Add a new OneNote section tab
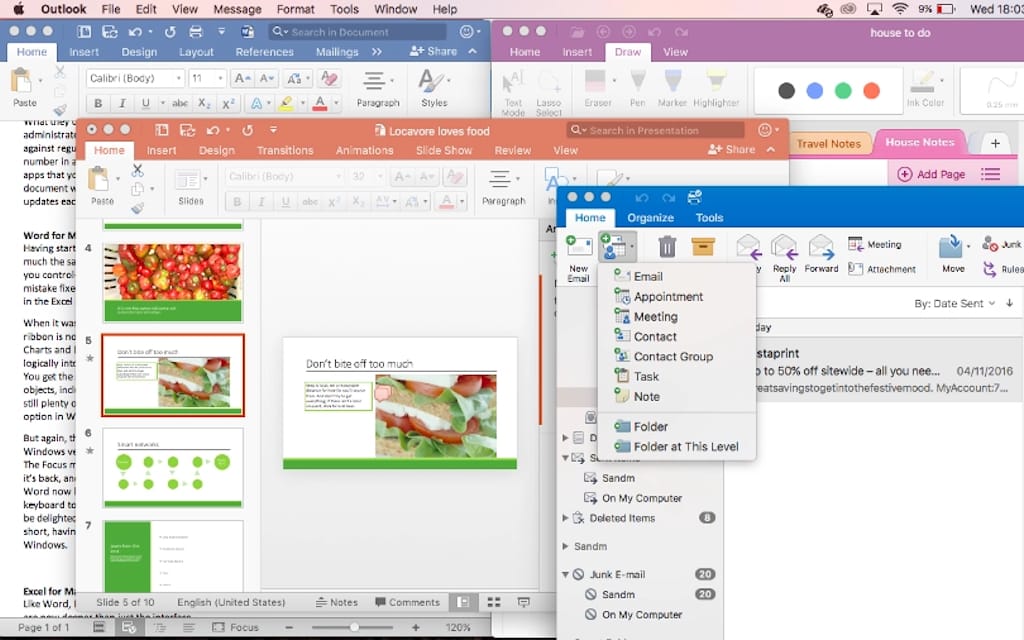 [995, 143]
